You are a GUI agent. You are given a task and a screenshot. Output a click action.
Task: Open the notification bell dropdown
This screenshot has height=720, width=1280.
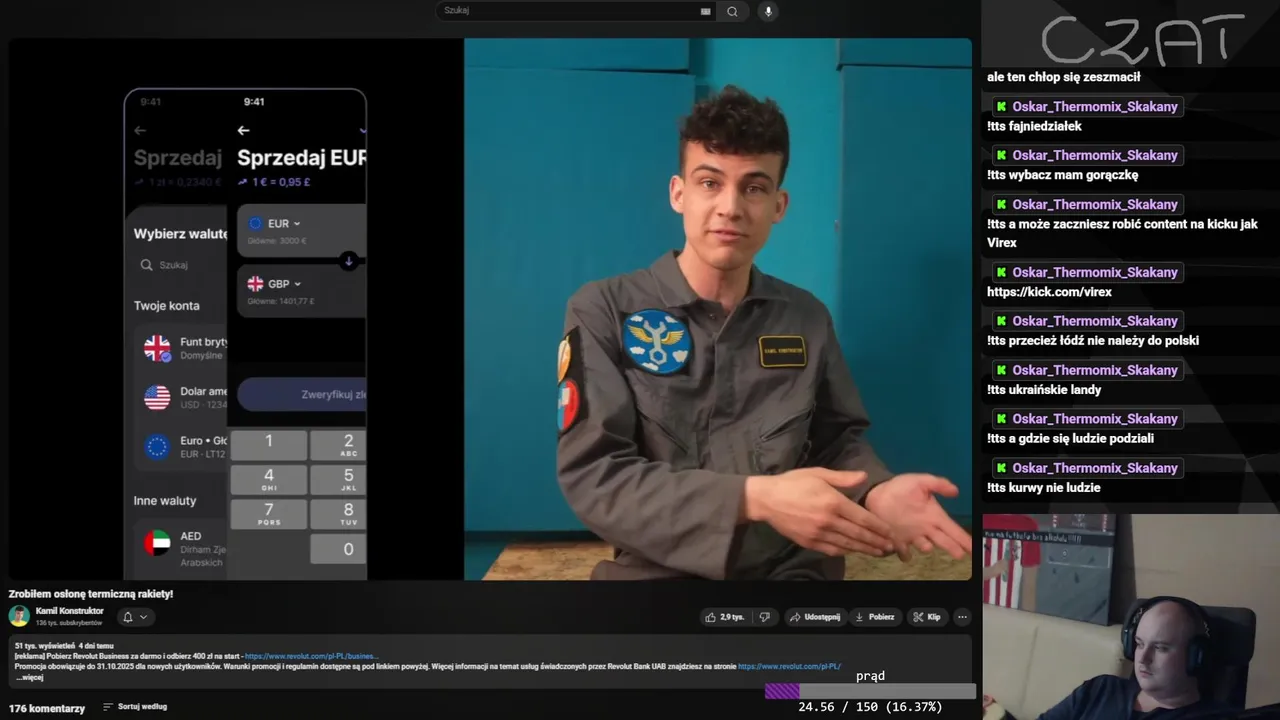[x=135, y=617]
